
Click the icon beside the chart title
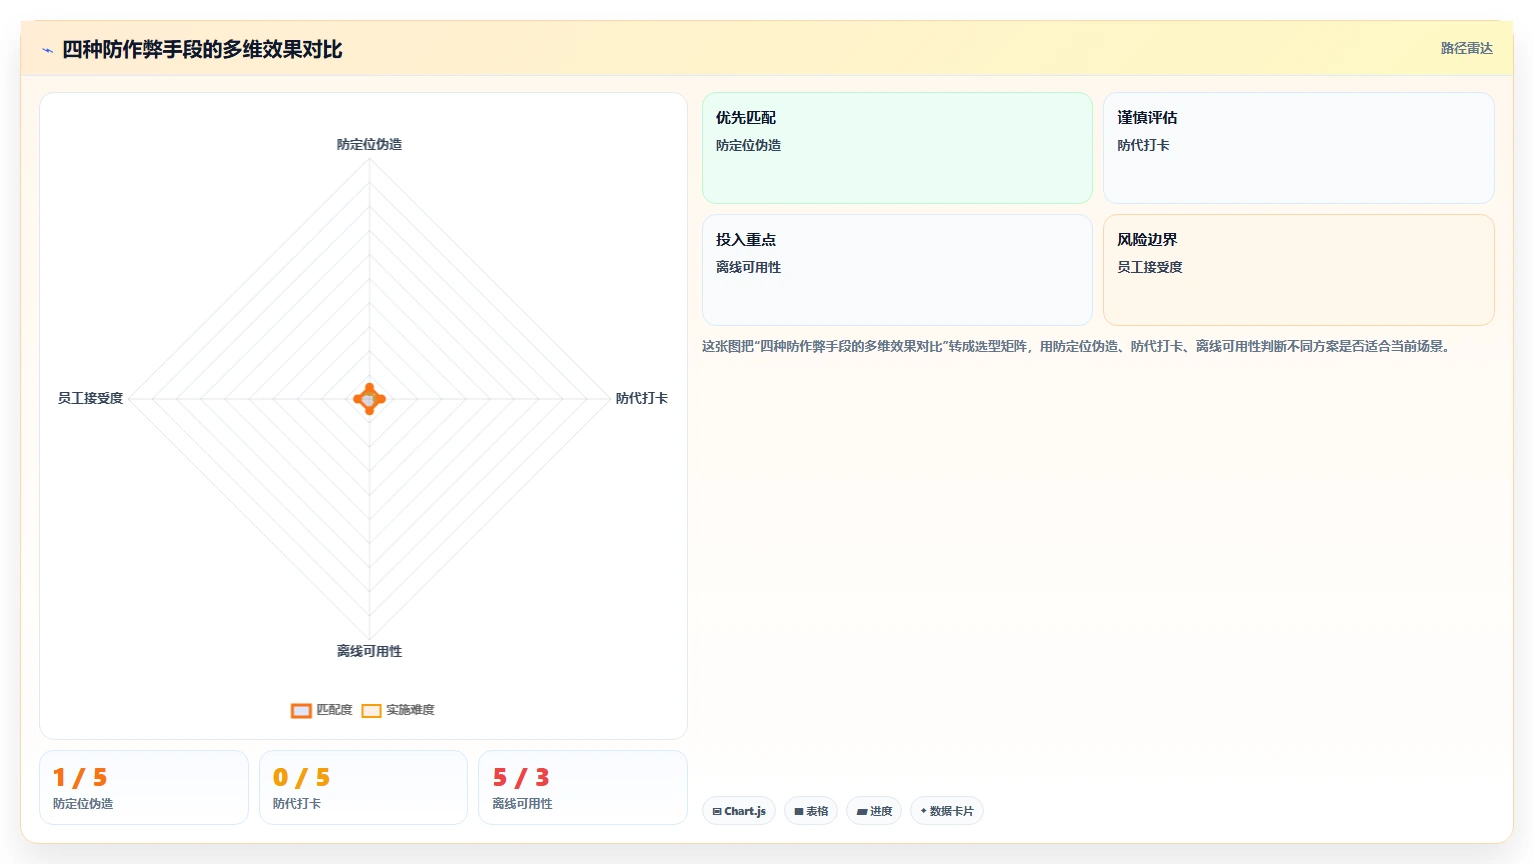pos(47,50)
